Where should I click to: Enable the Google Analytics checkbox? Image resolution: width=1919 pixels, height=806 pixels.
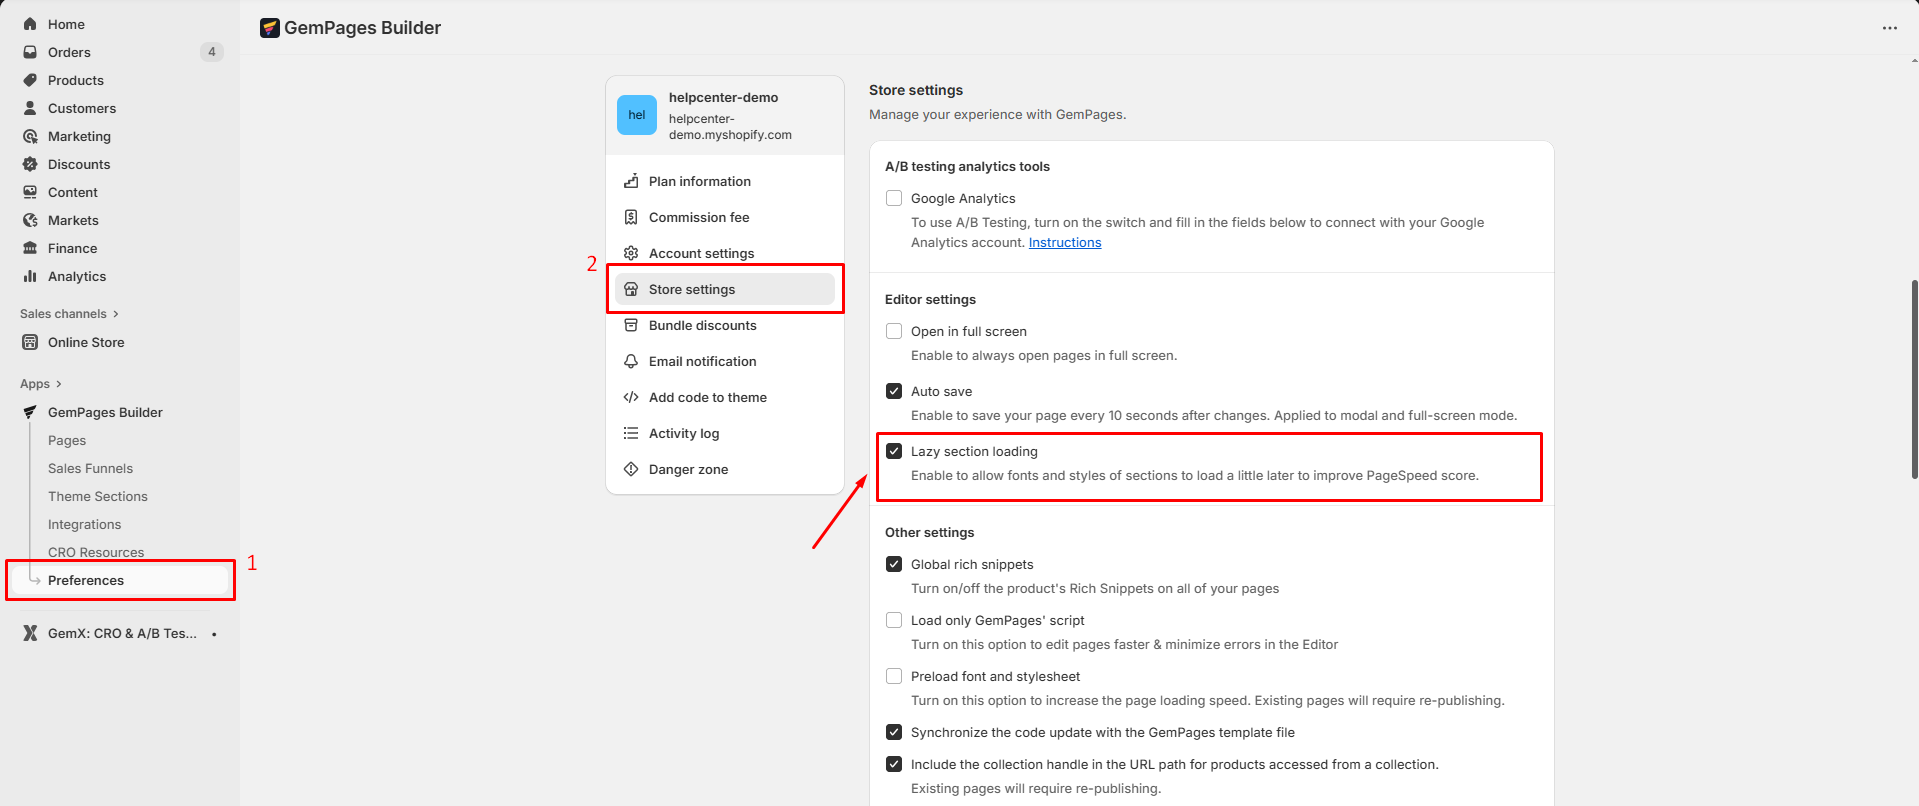(x=894, y=198)
